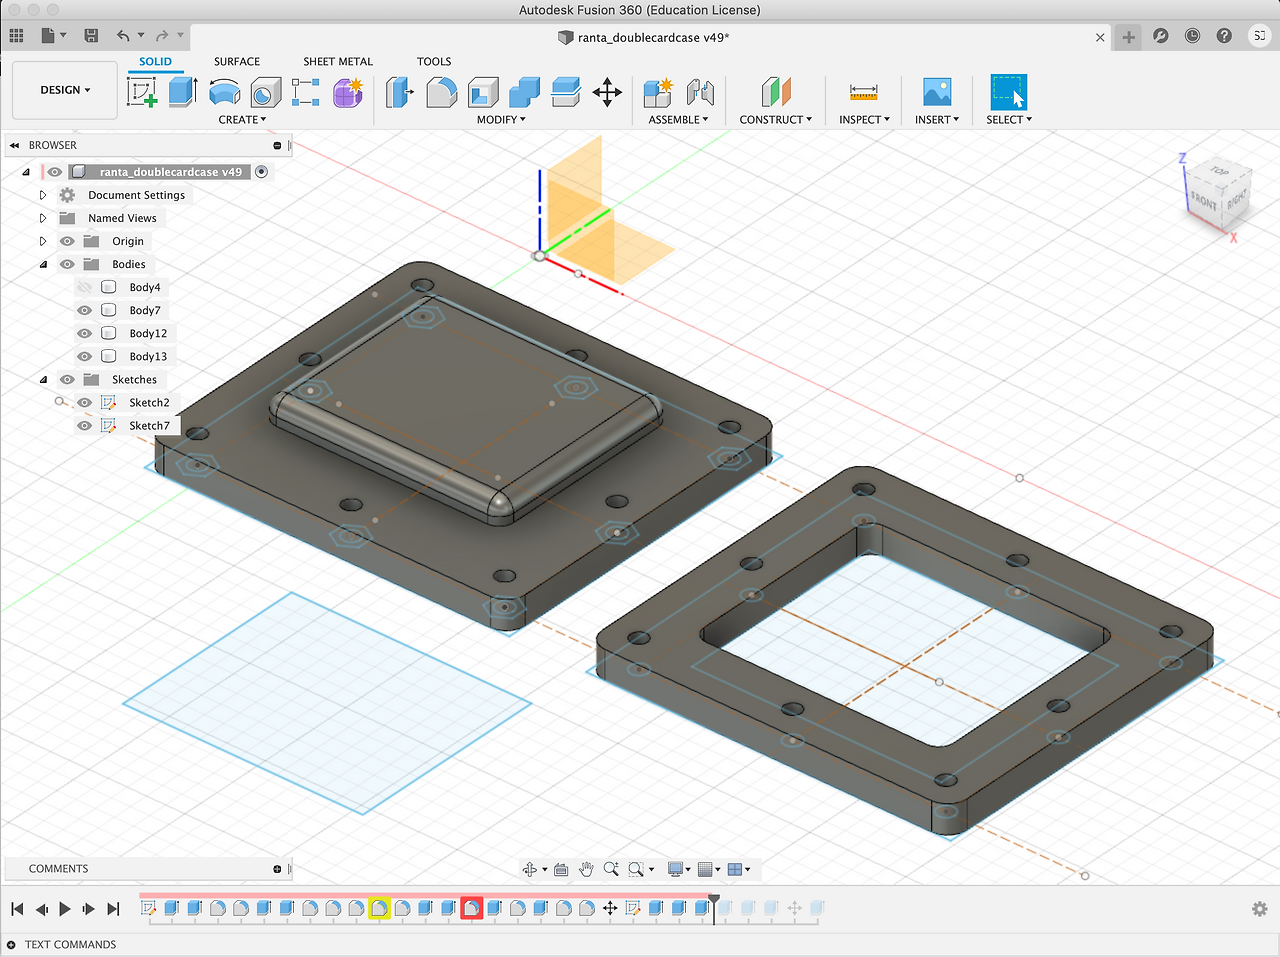The image size is (1280, 957).
Task: Toggle visibility of Sketch2
Action: click(85, 402)
